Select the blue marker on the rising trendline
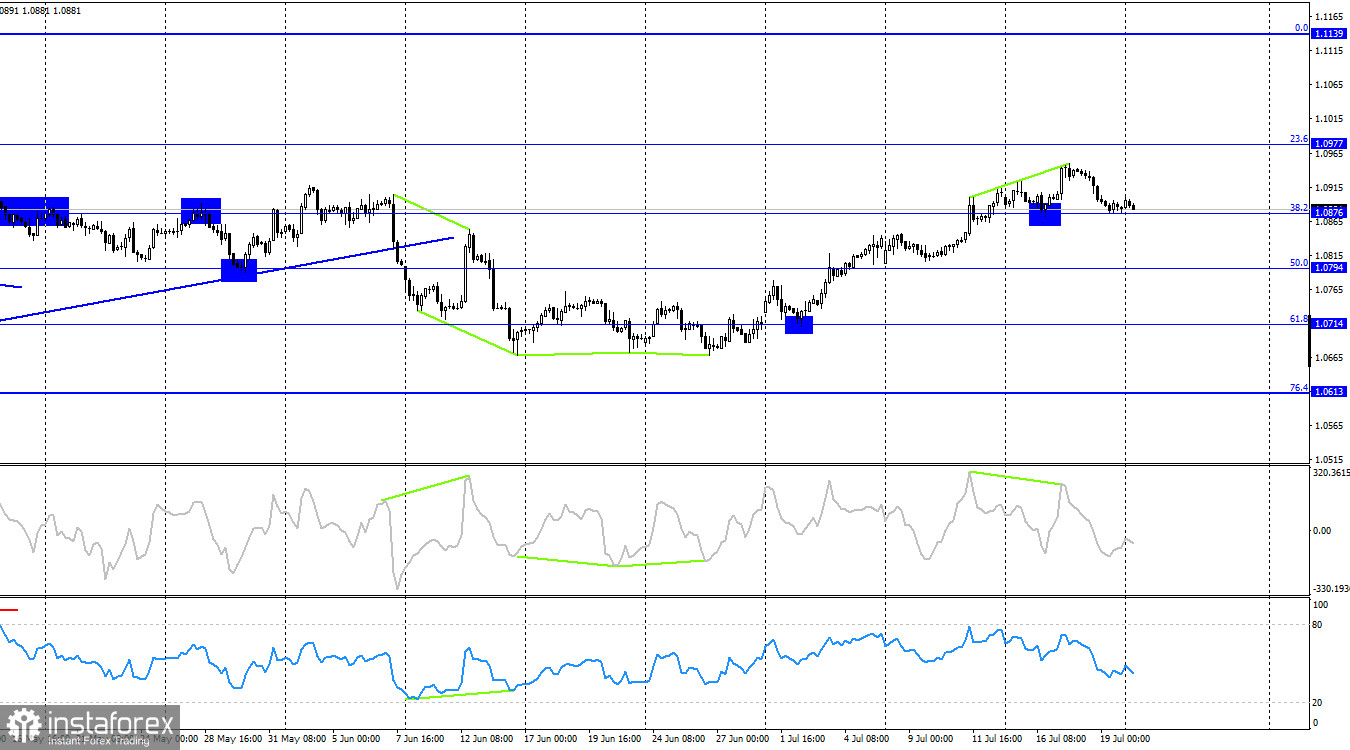 239,270
